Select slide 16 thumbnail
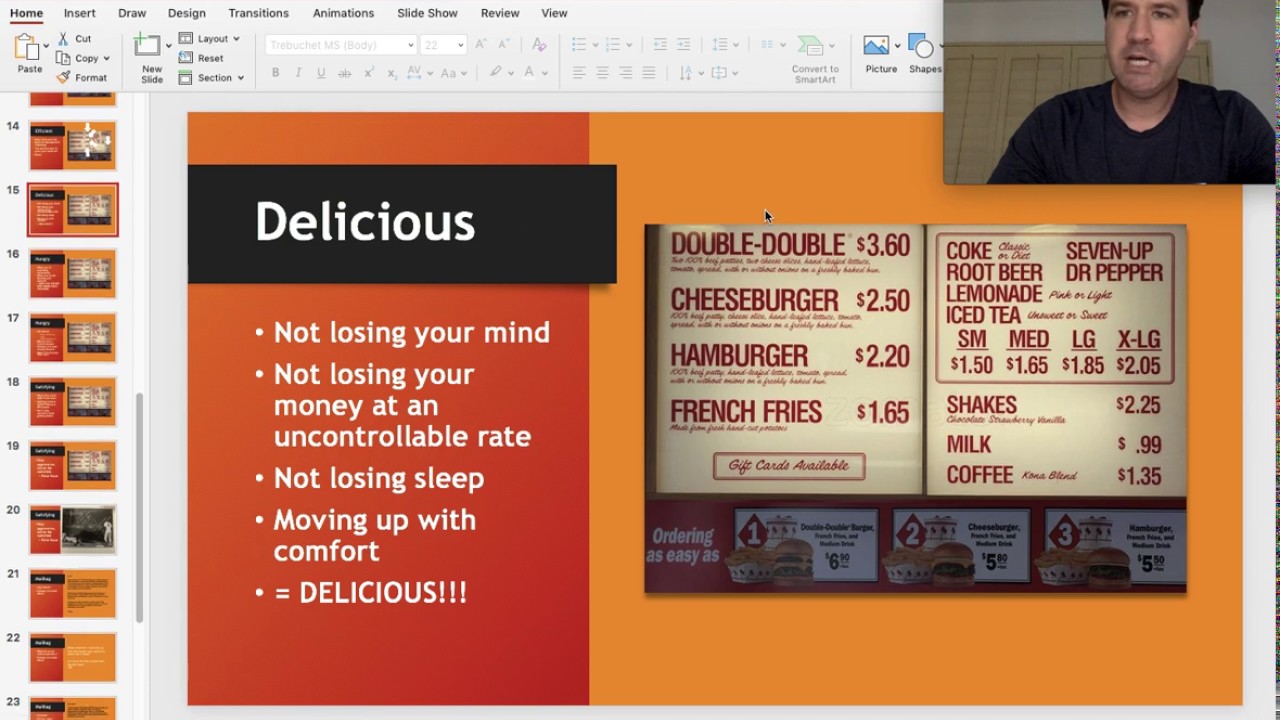 click(73, 274)
